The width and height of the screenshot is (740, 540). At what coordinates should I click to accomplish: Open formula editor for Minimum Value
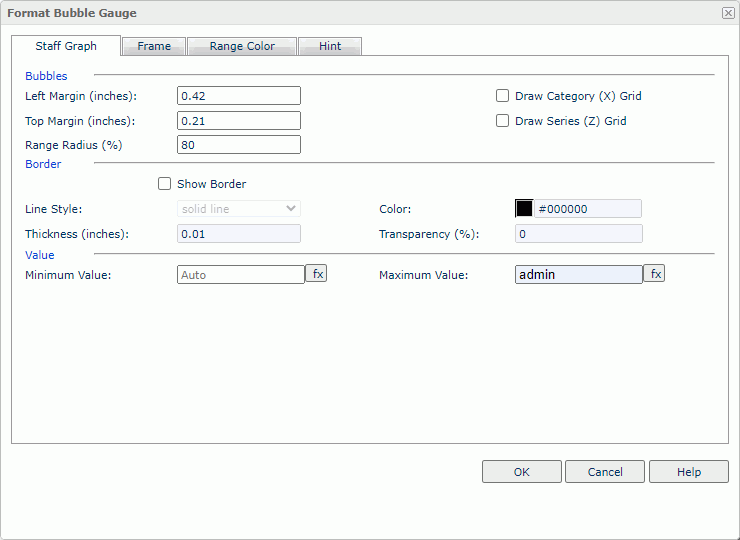coord(316,273)
